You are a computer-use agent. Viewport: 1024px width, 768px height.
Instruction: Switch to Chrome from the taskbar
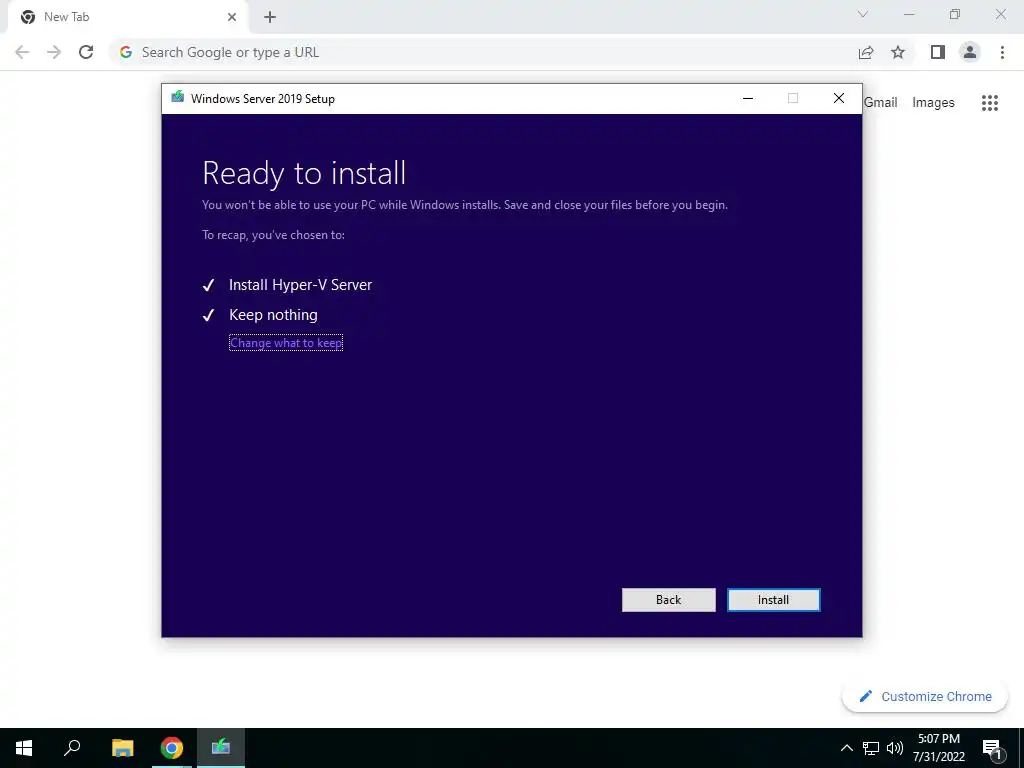[x=172, y=748]
